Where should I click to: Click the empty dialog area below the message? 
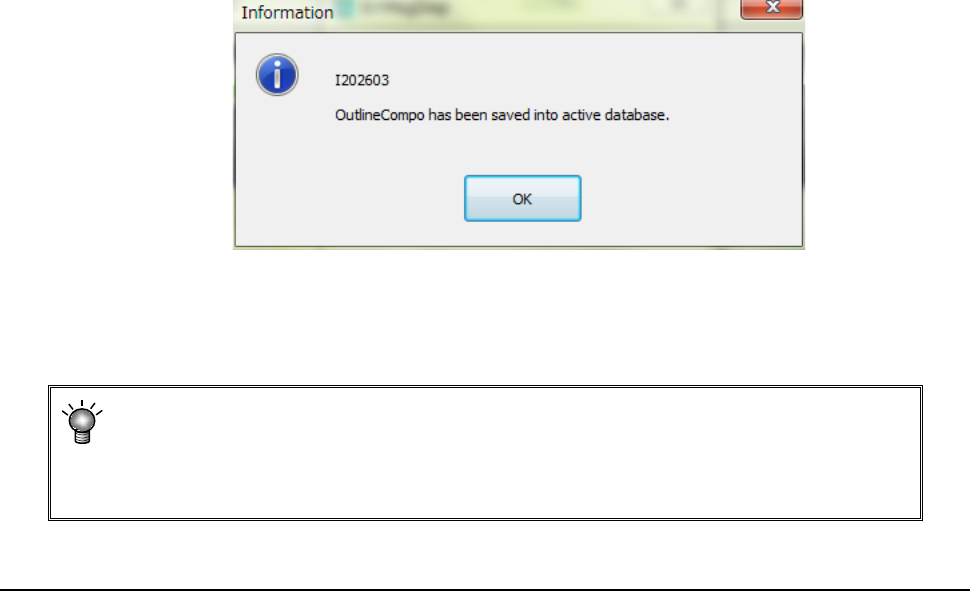[x=518, y=149]
